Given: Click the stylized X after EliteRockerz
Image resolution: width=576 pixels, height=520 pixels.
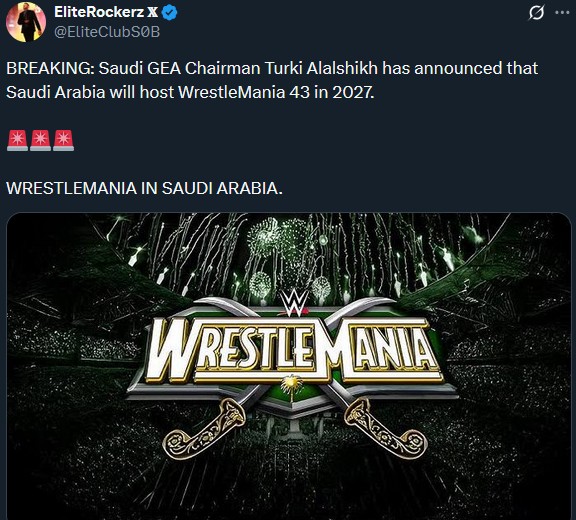Looking at the screenshot, I should coord(152,12).
